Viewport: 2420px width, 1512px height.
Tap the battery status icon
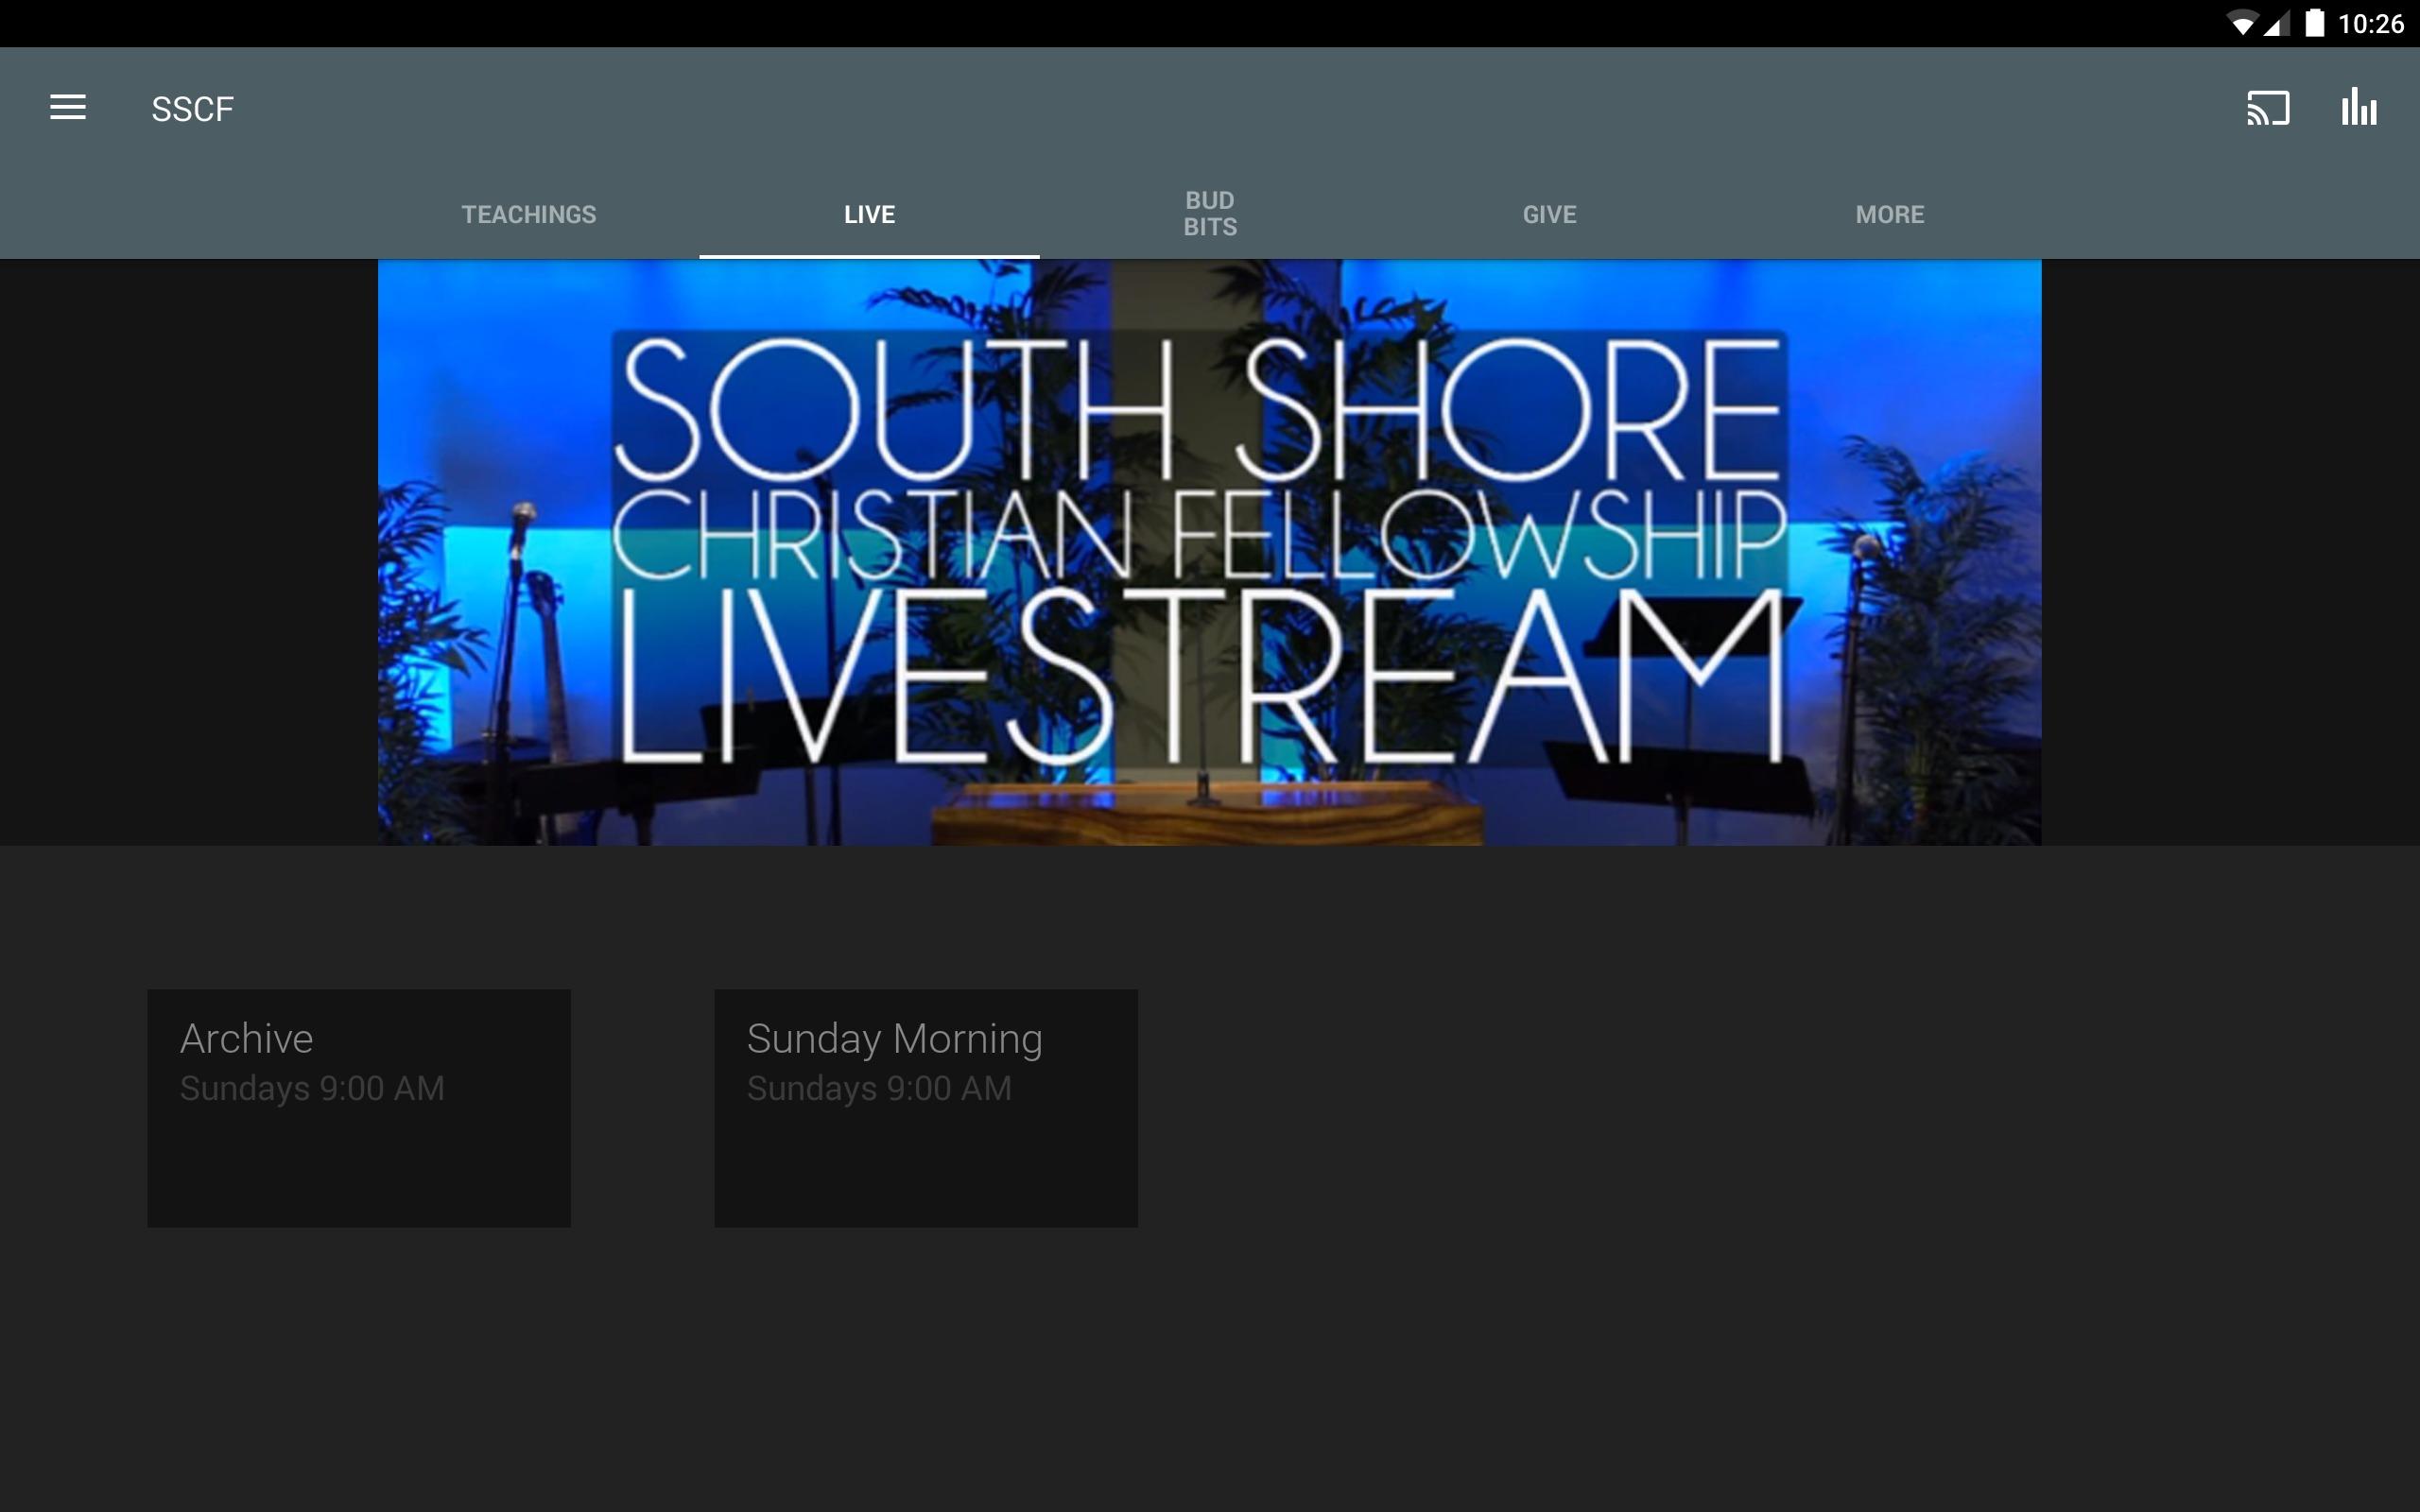pyautogui.click(x=2314, y=23)
